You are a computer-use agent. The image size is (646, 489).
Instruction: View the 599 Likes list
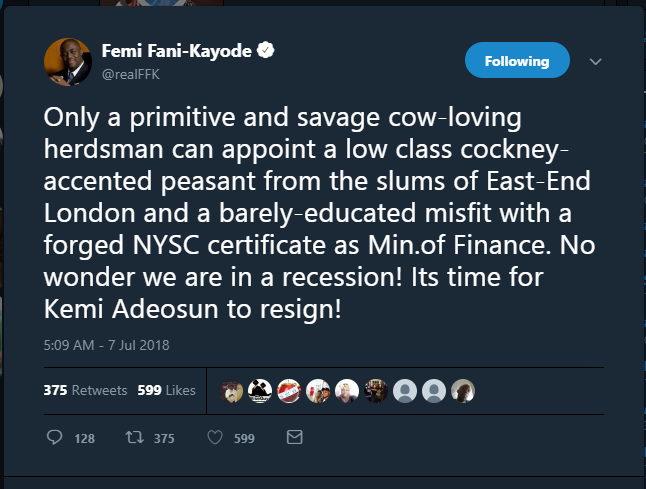166,390
